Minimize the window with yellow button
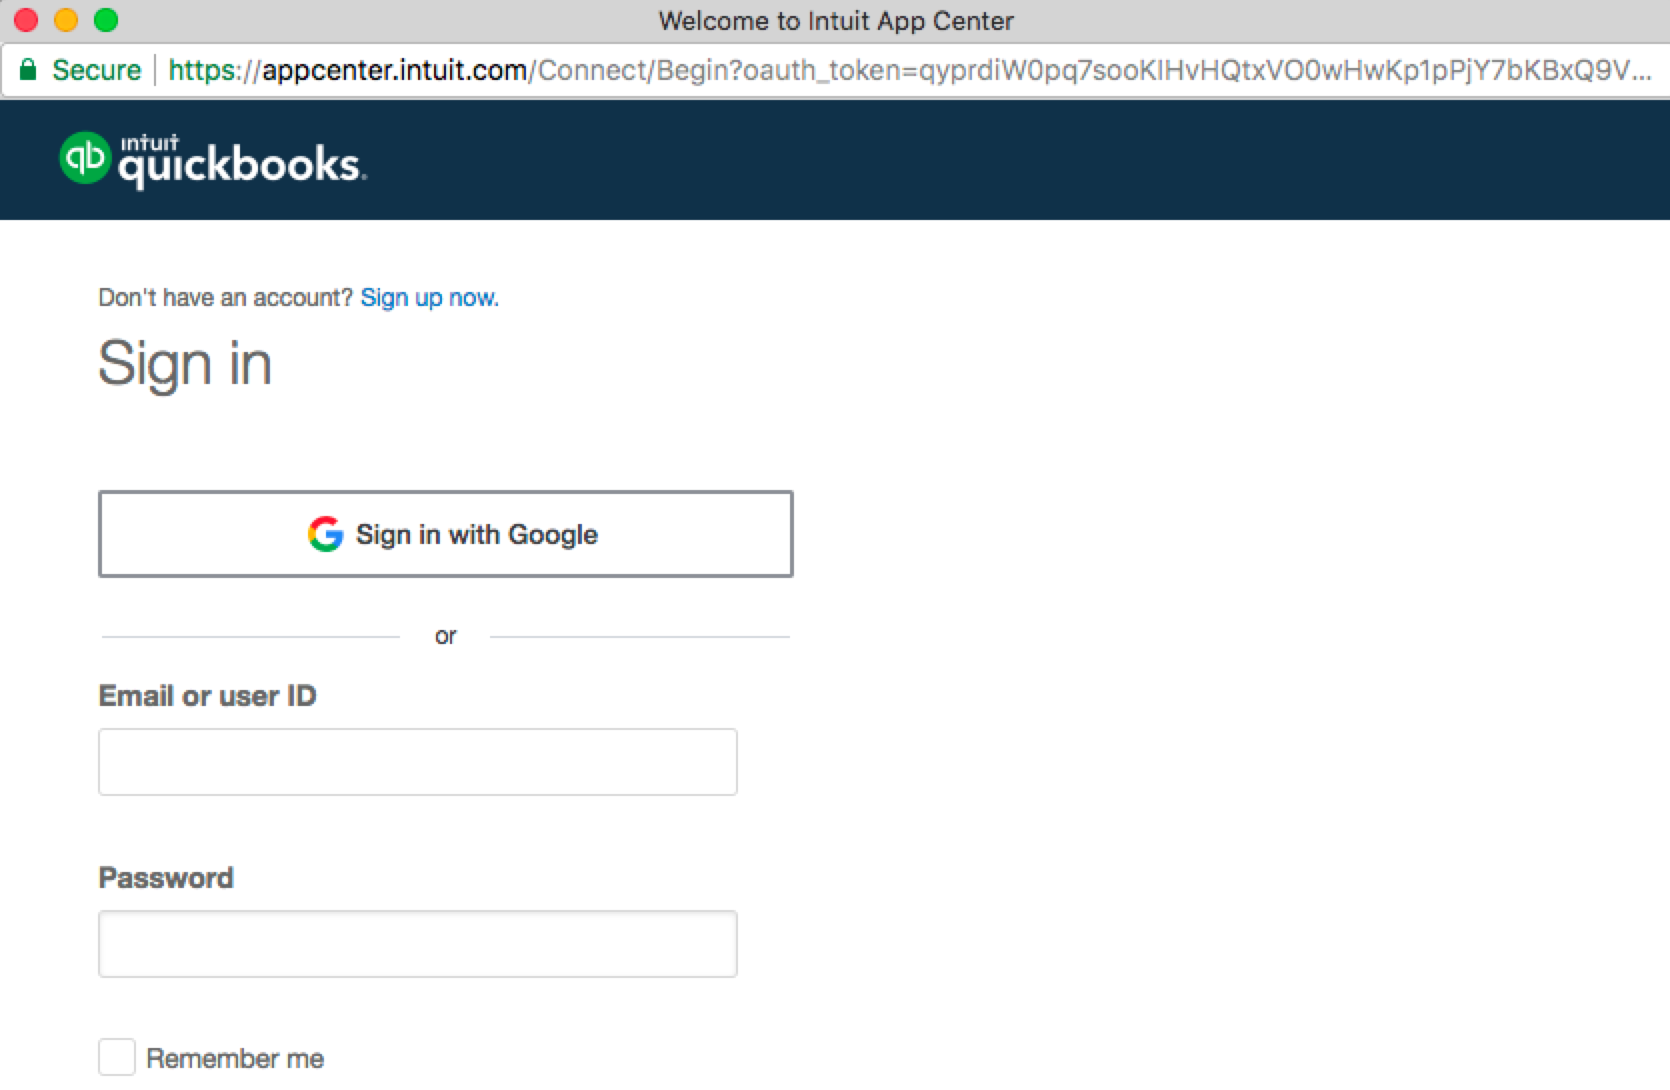 coord(66,20)
